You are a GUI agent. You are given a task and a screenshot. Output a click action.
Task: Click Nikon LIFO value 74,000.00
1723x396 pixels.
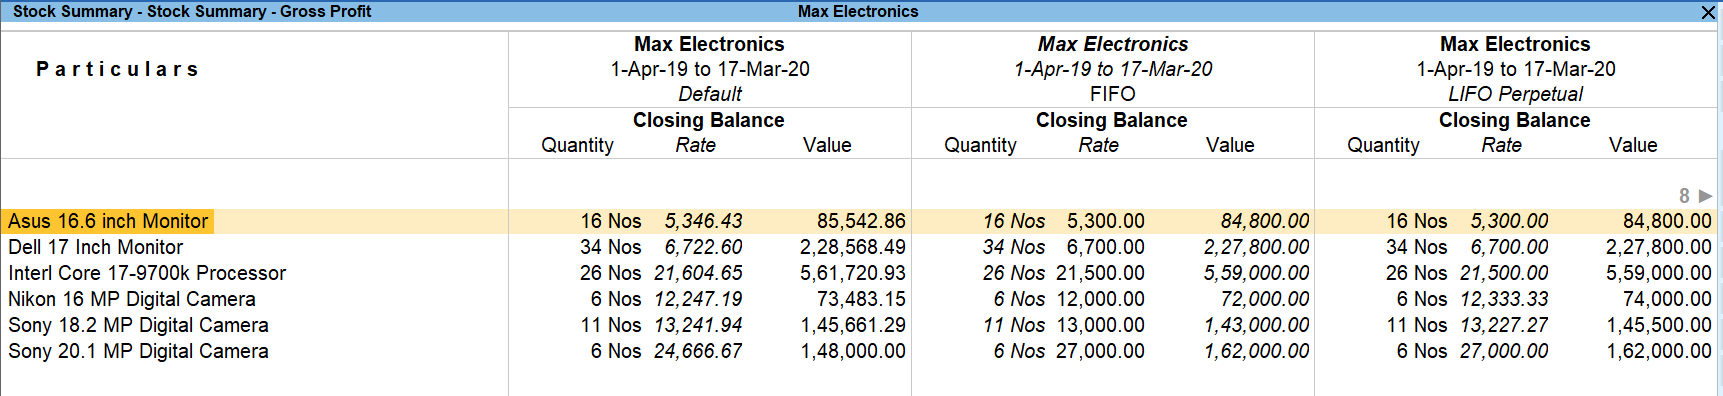click(x=1667, y=299)
